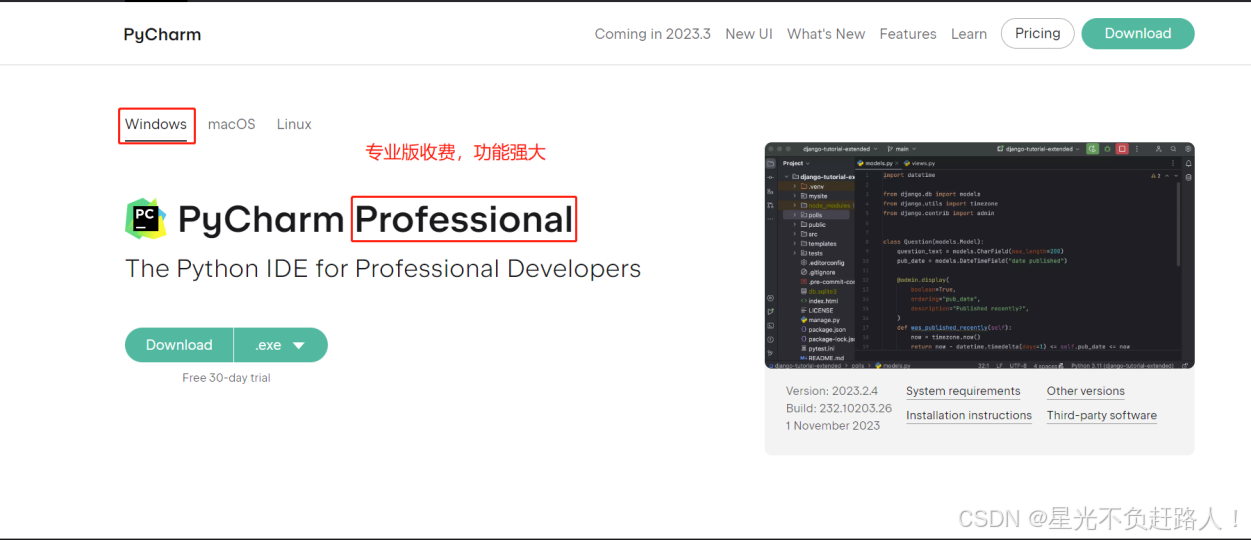1251x540 pixels.
Task: Click the Python 3.11 interpreter in IDE status bar
Action: click(x=1122, y=365)
